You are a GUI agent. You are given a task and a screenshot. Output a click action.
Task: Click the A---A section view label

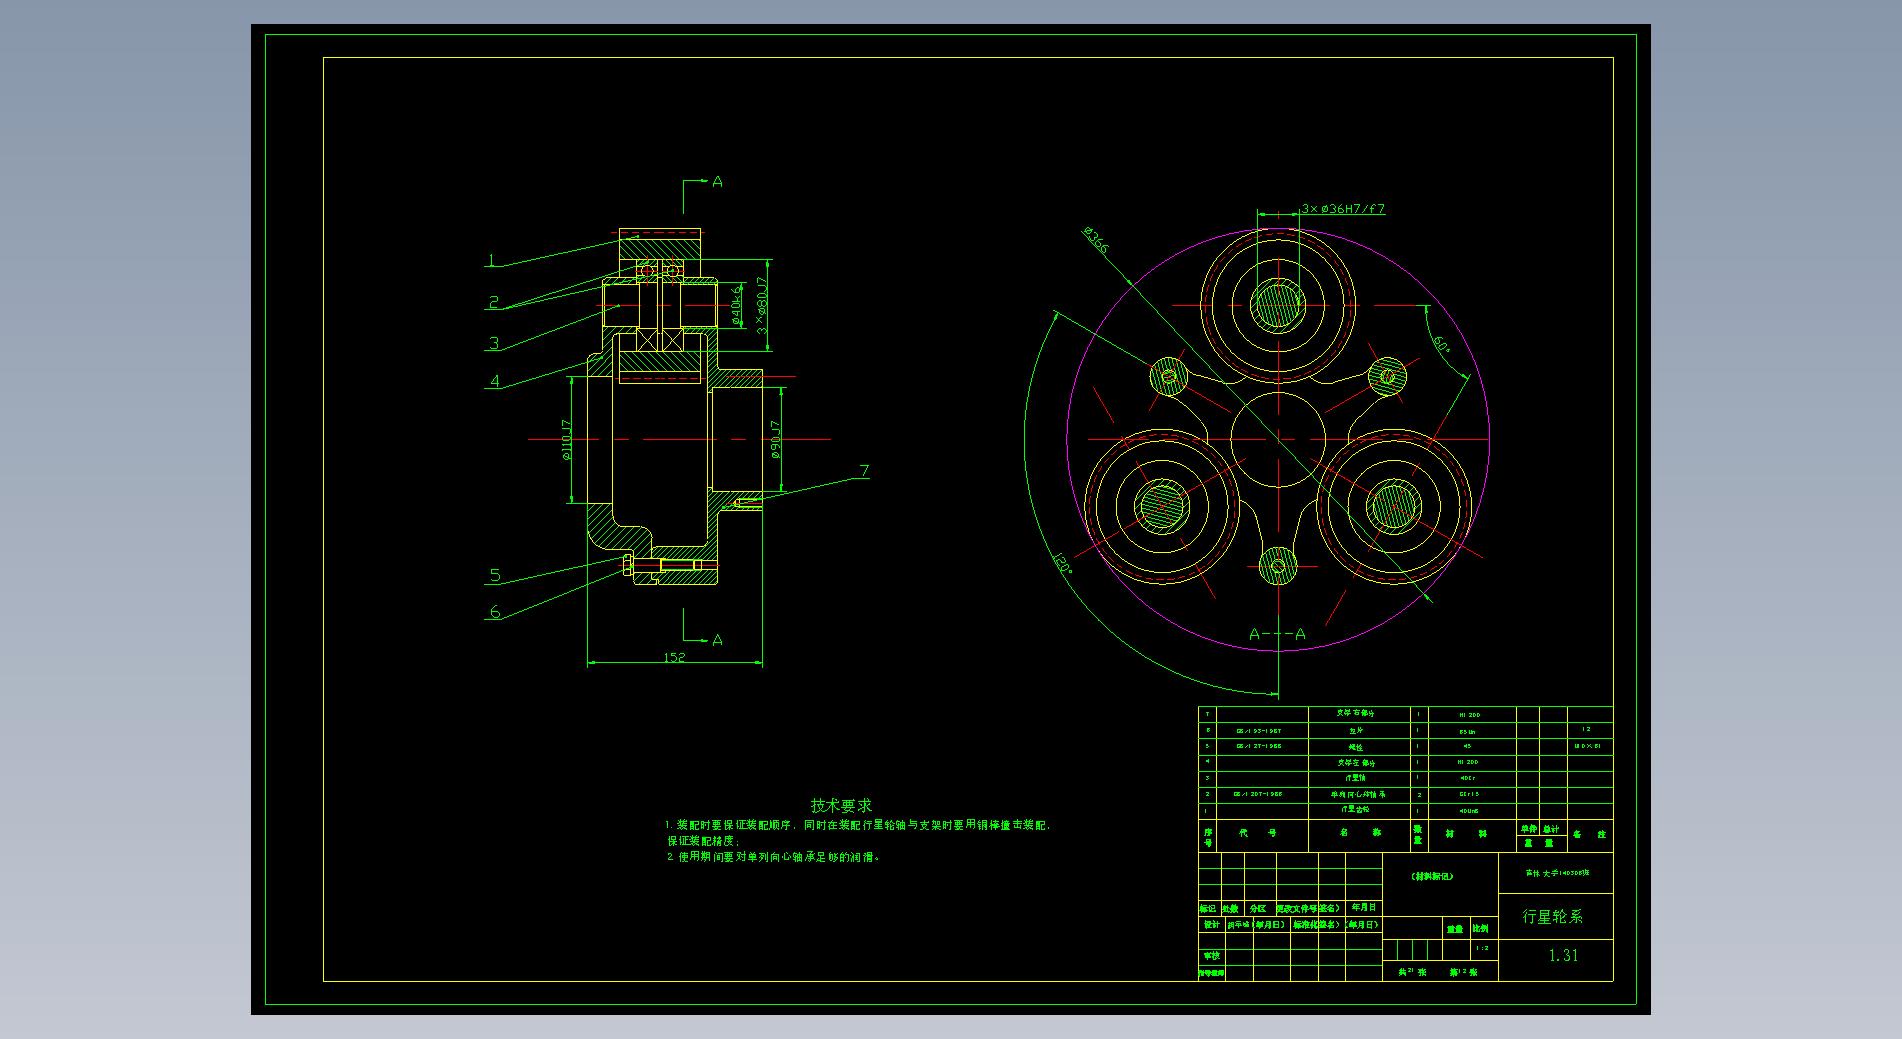click(1277, 634)
